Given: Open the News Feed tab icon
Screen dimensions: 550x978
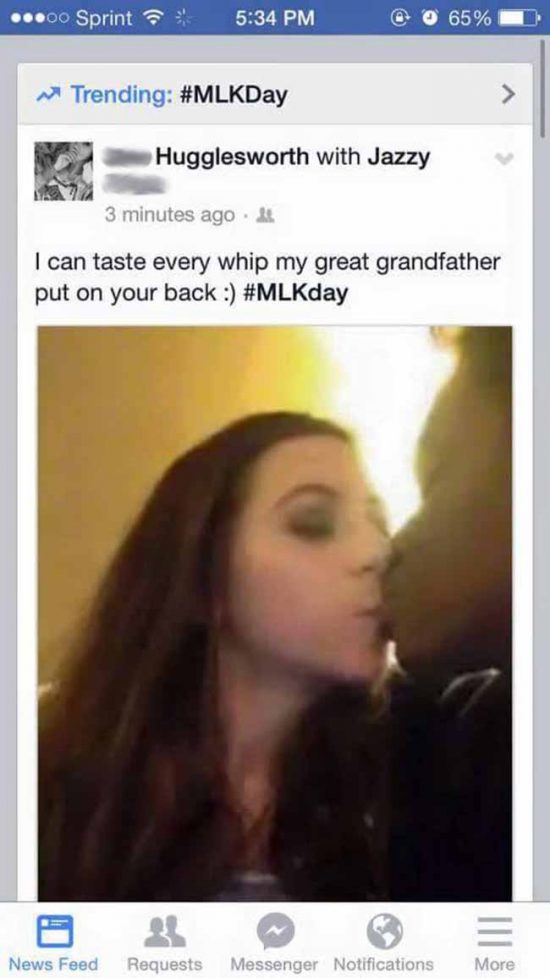Looking at the screenshot, I should coord(54,932).
